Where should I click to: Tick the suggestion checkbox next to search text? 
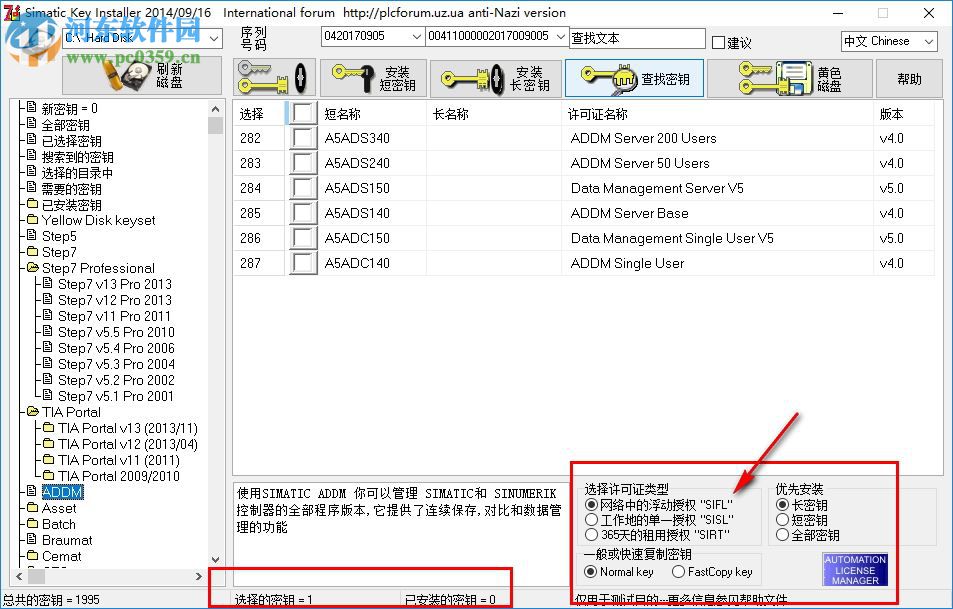[x=718, y=43]
